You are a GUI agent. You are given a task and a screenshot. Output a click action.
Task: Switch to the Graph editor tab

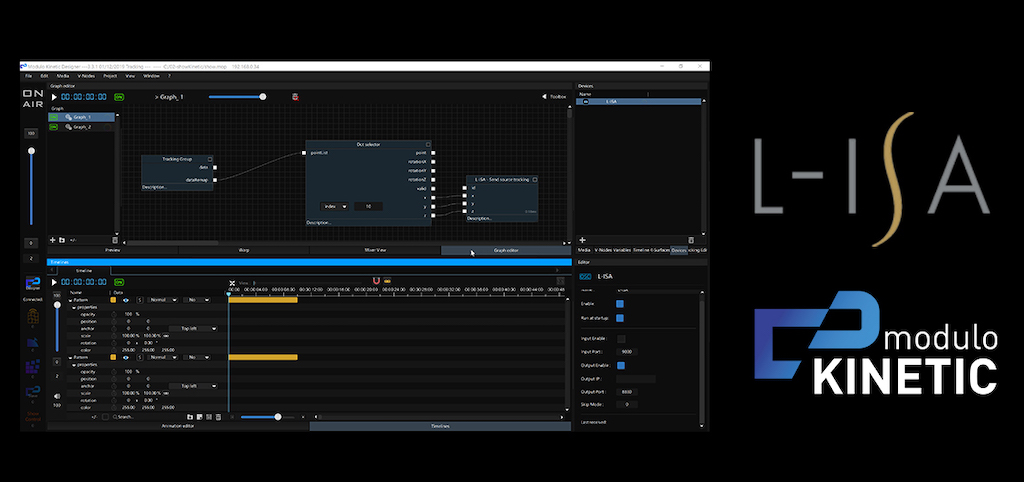[x=506, y=250]
